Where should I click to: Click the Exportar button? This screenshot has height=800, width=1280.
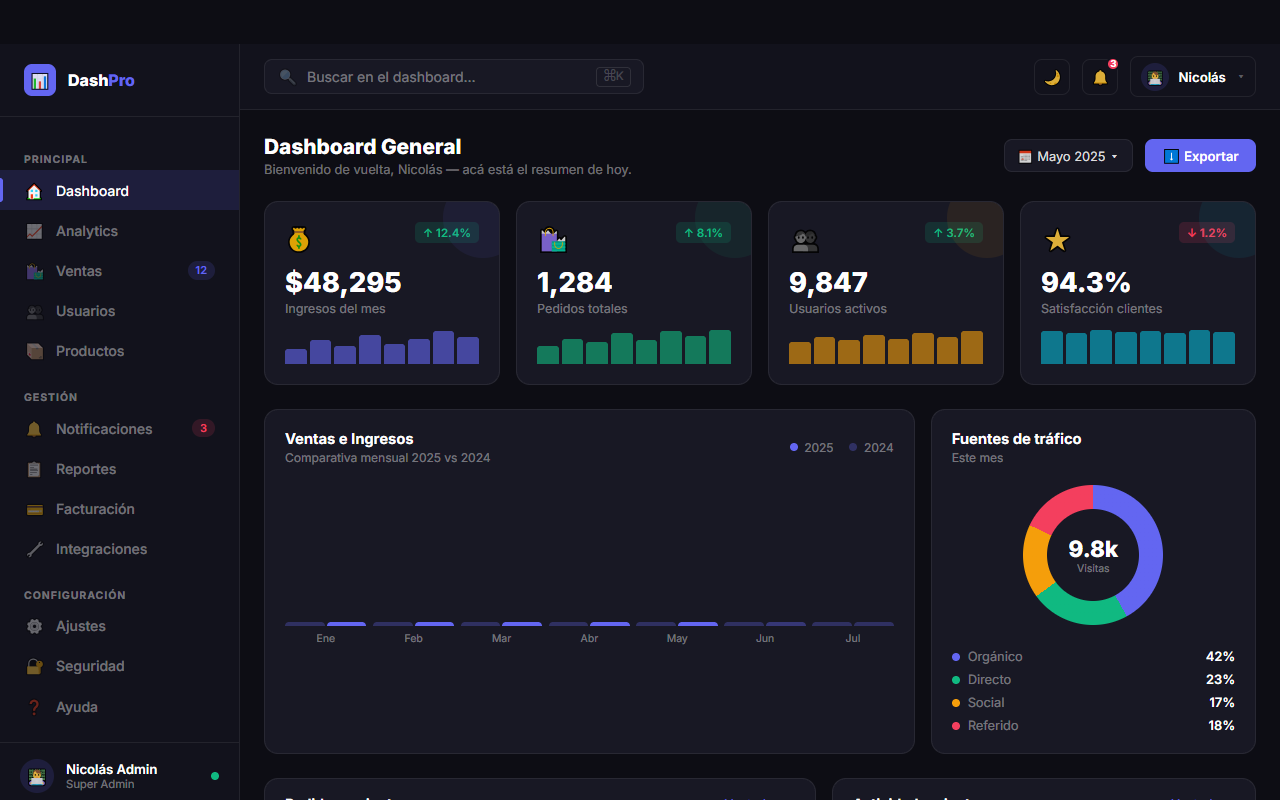pos(1200,156)
